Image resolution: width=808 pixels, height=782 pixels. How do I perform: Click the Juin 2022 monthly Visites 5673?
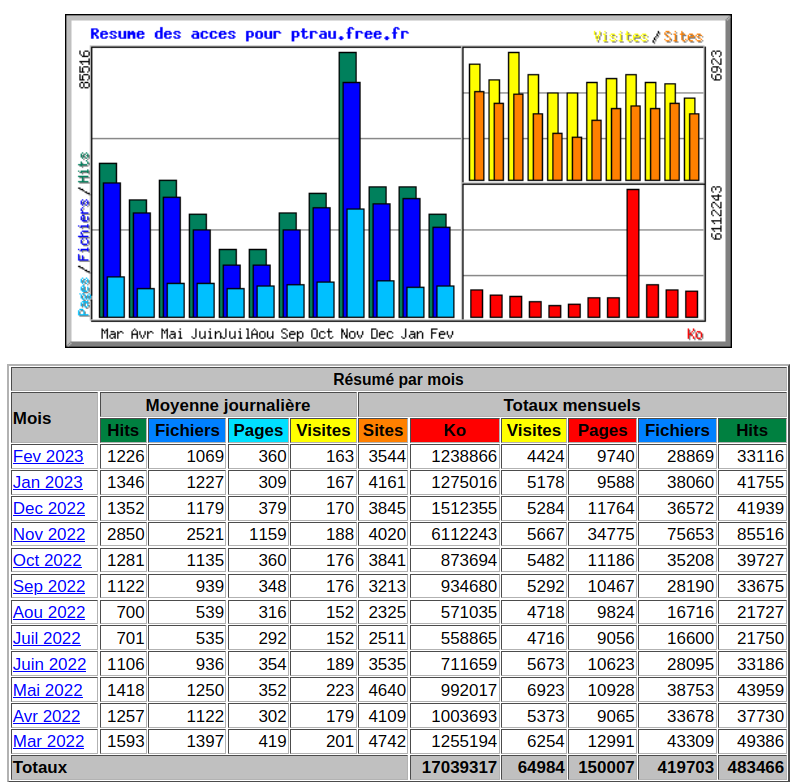click(x=545, y=665)
